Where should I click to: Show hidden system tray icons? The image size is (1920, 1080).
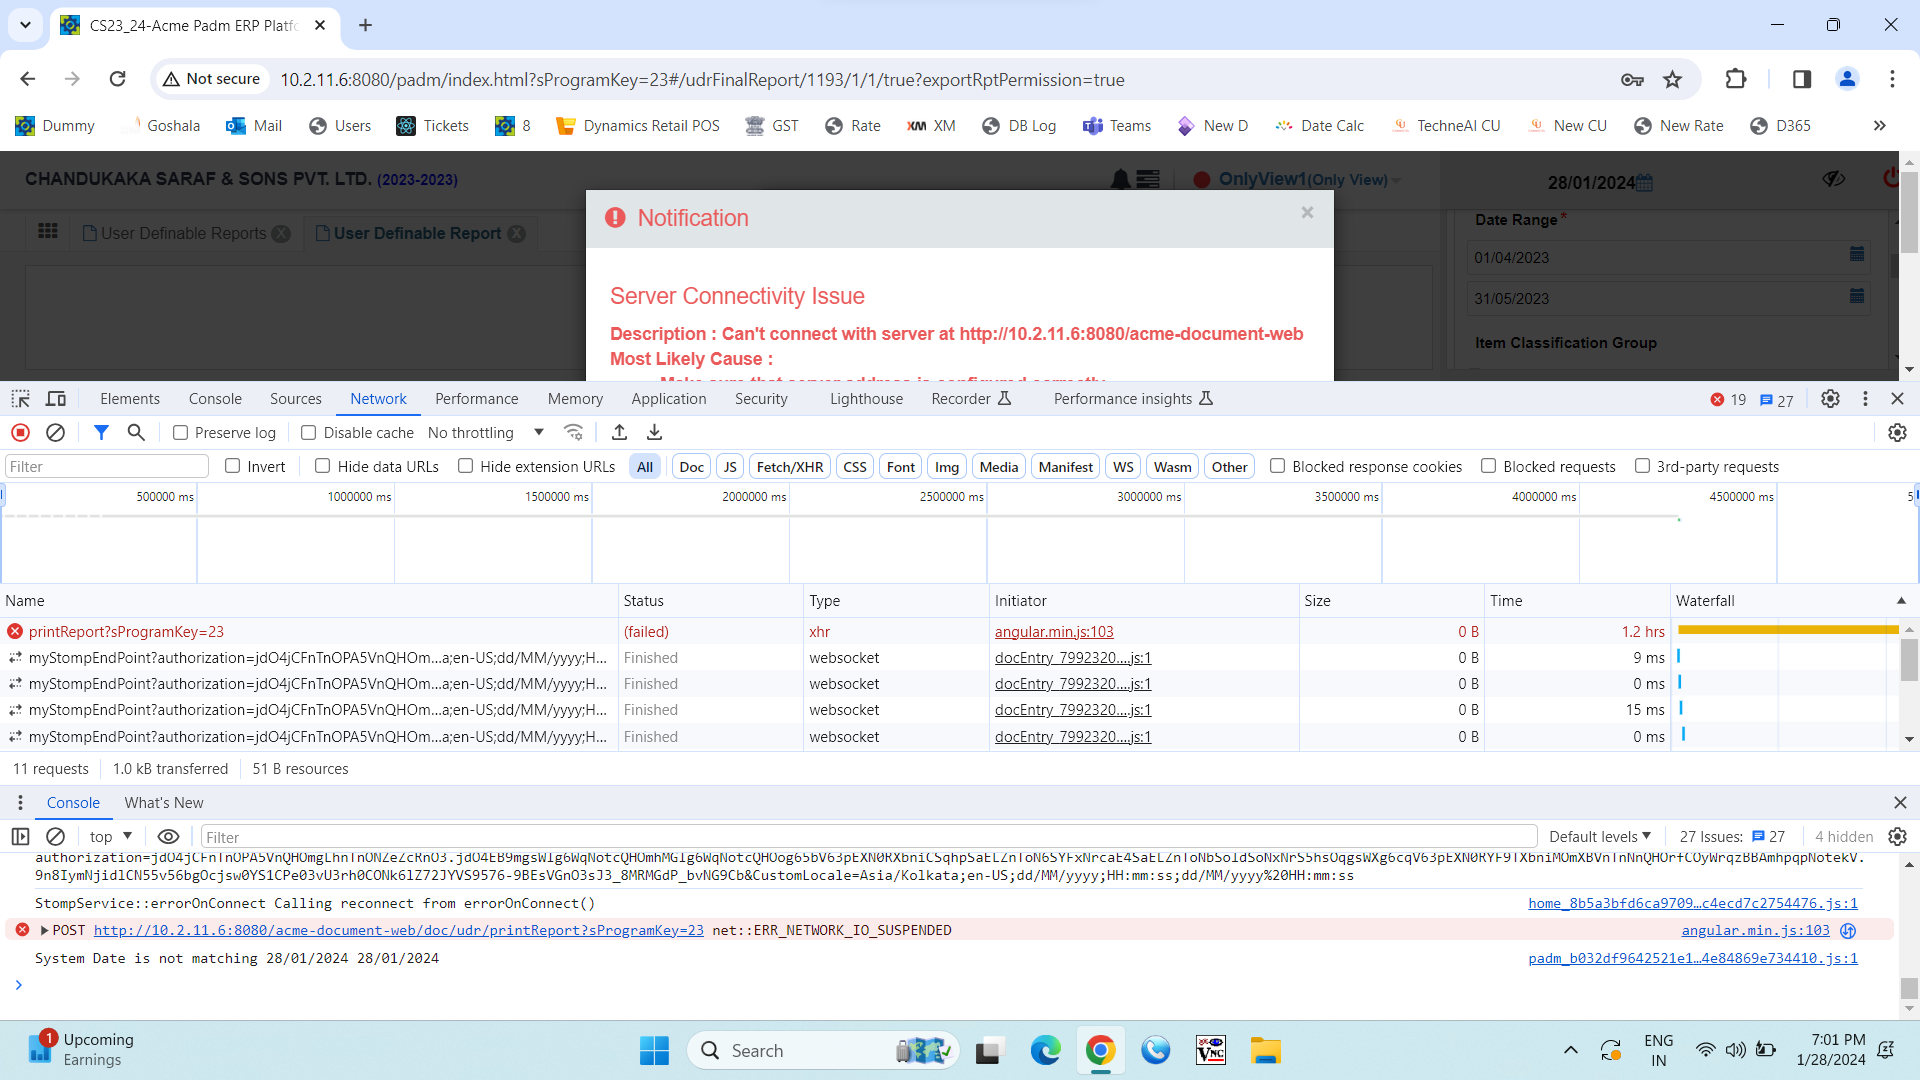tap(1570, 1050)
